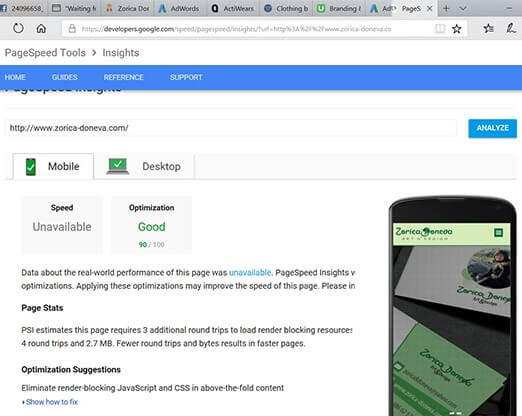Switch to the AdWords browser tab

(179, 8)
